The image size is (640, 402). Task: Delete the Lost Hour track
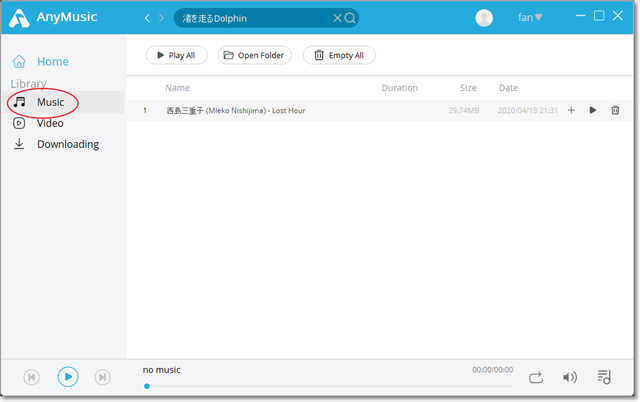[x=615, y=110]
